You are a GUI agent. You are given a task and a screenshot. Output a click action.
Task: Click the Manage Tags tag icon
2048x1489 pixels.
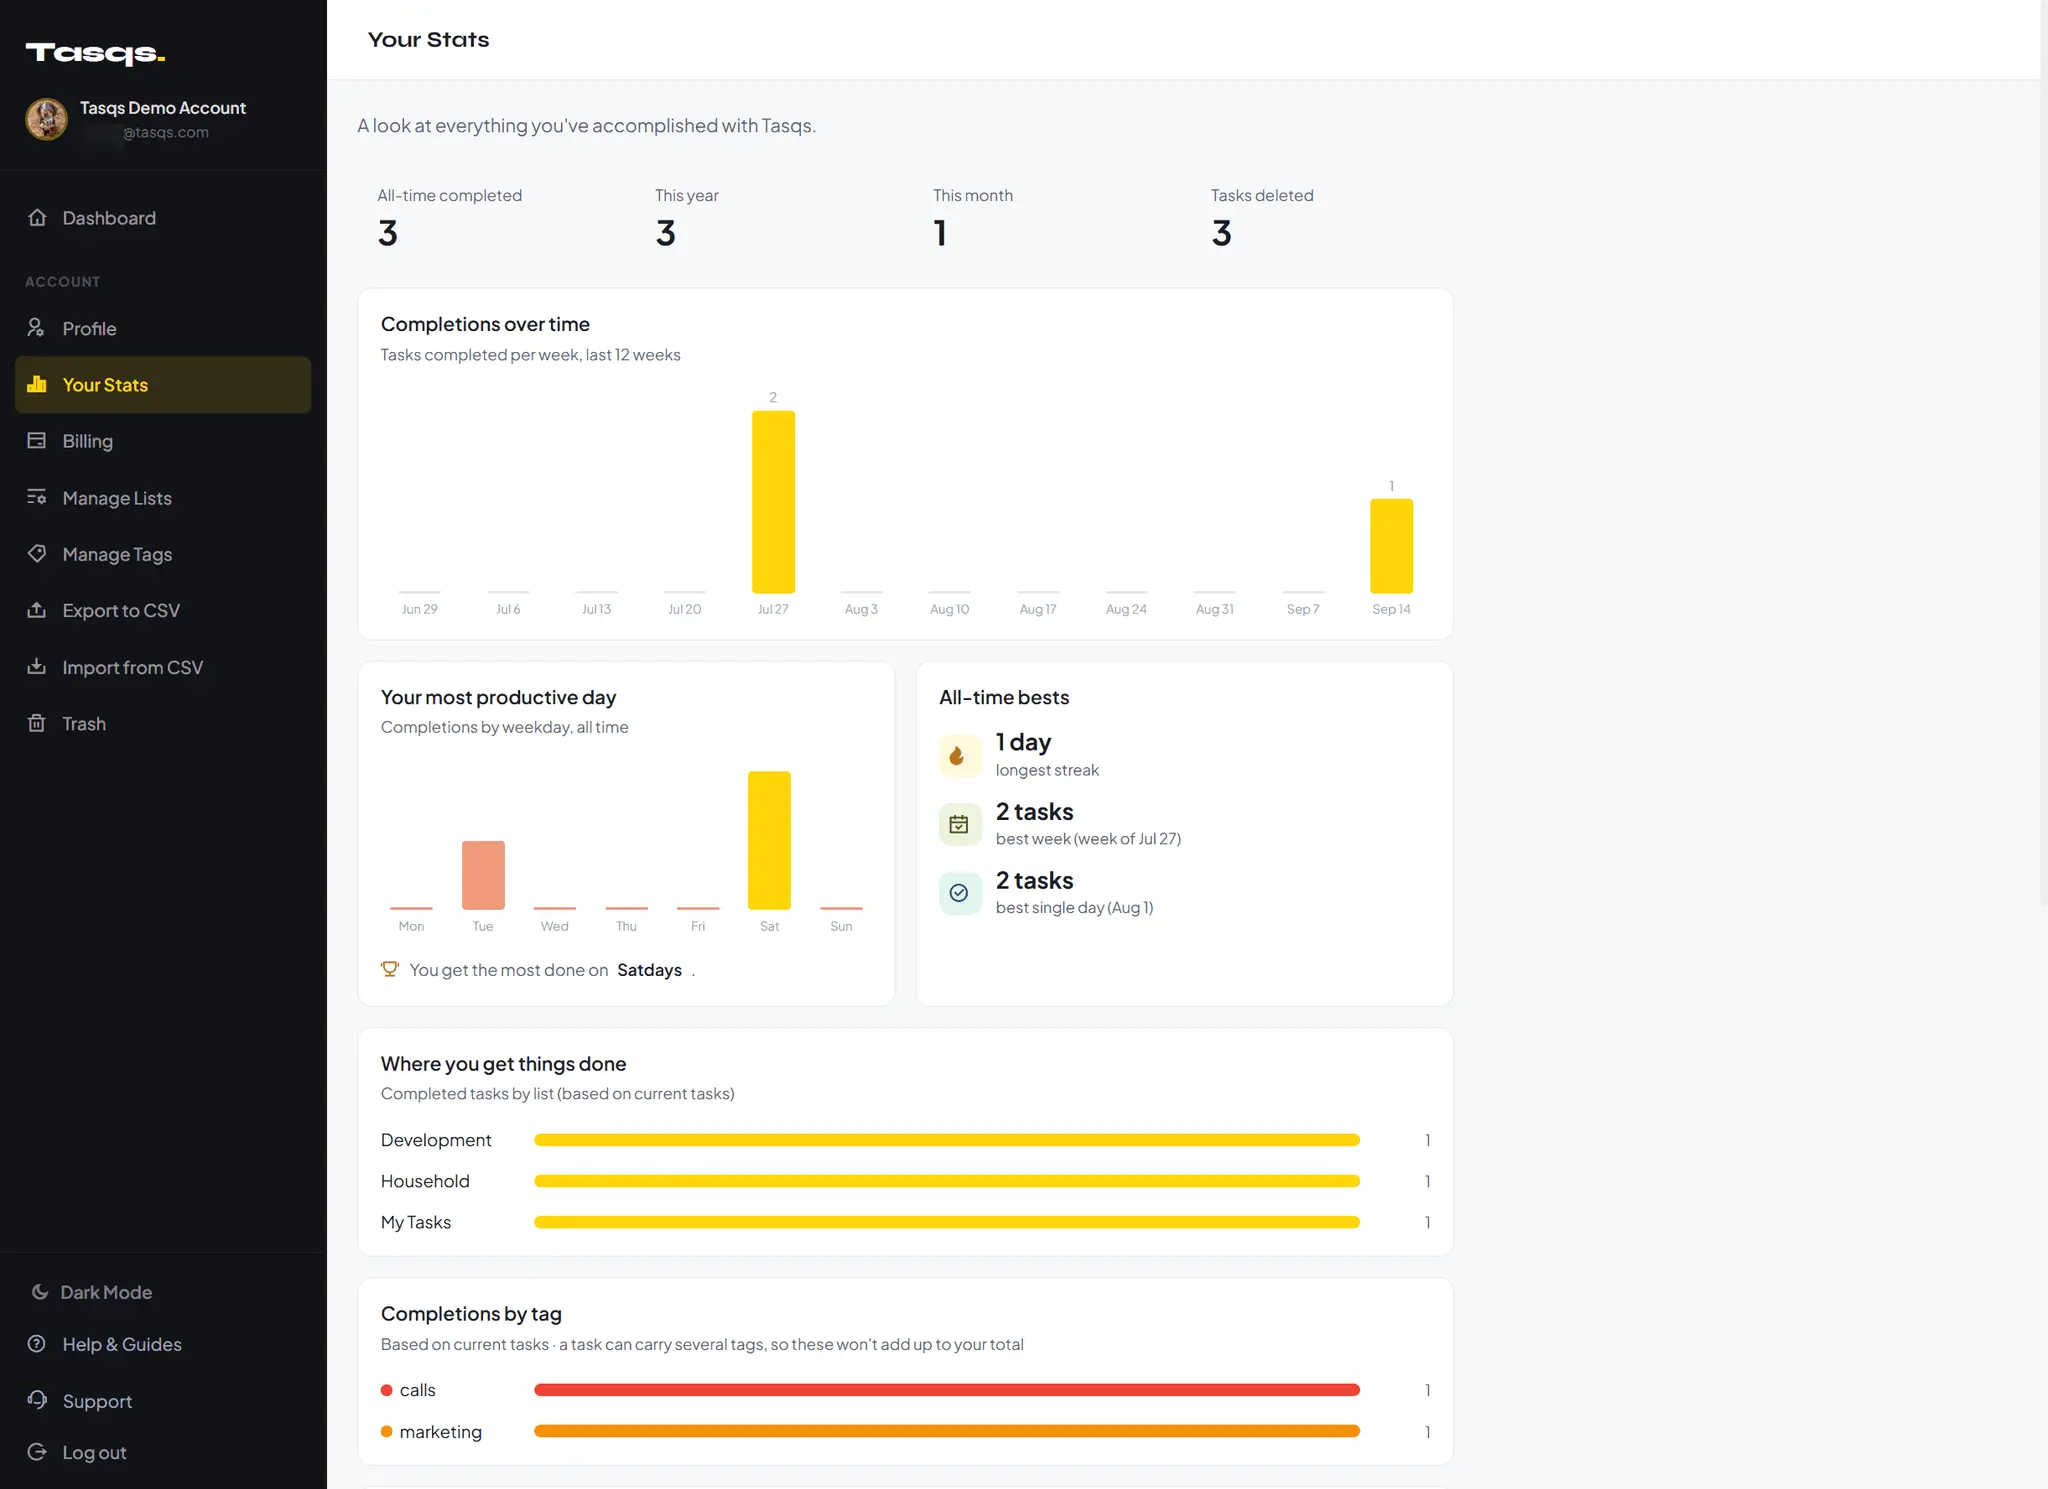point(37,553)
